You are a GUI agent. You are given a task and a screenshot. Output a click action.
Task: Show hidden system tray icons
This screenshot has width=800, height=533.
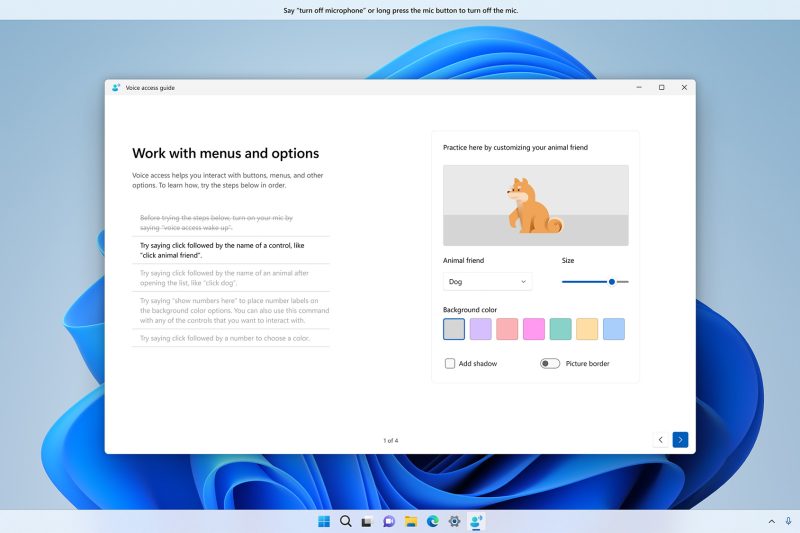point(771,521)
